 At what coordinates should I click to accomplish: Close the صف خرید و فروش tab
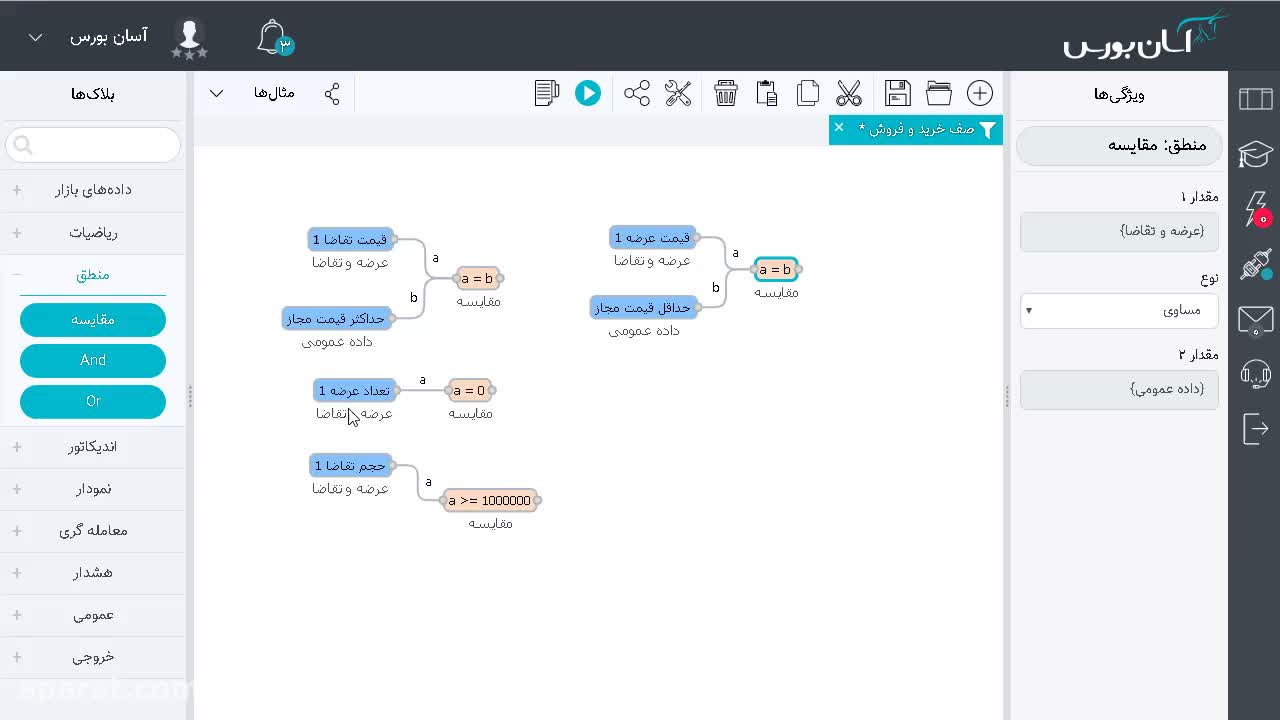tap(839, 127)
